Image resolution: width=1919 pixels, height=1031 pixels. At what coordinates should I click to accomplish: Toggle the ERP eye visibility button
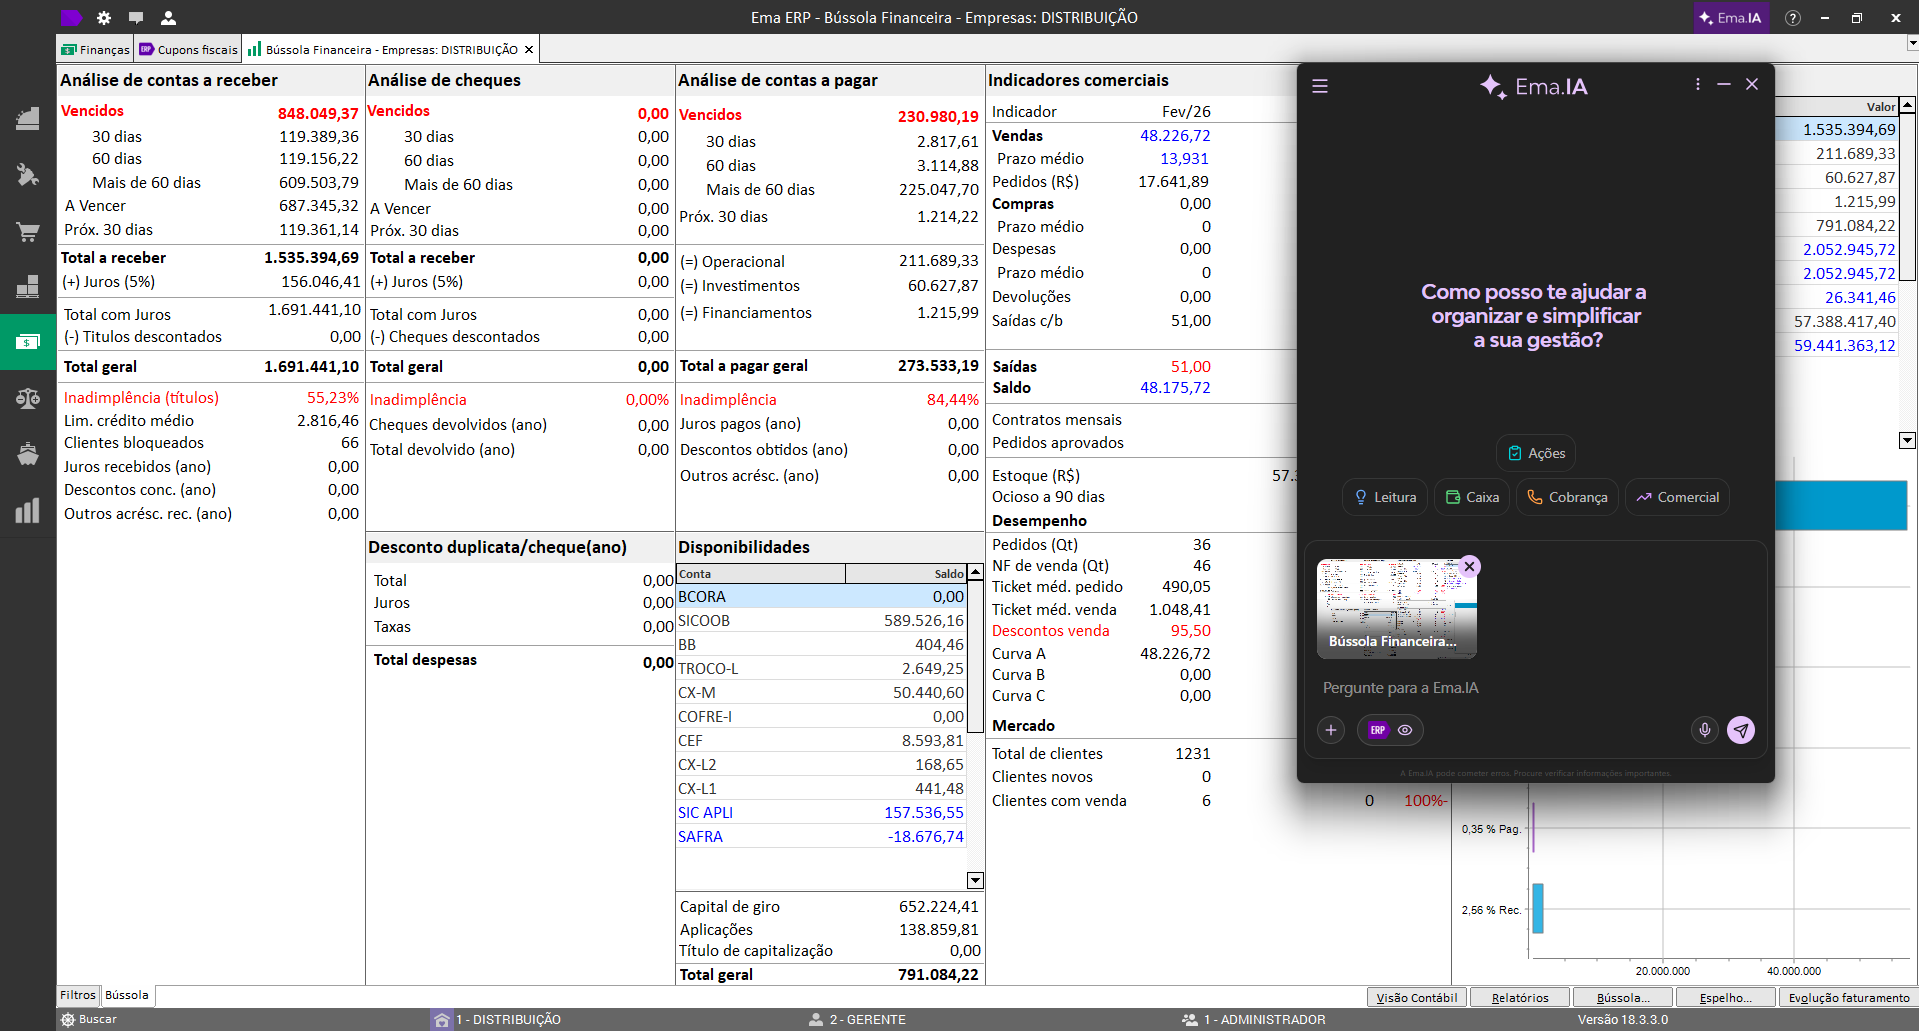[1390, 730]
